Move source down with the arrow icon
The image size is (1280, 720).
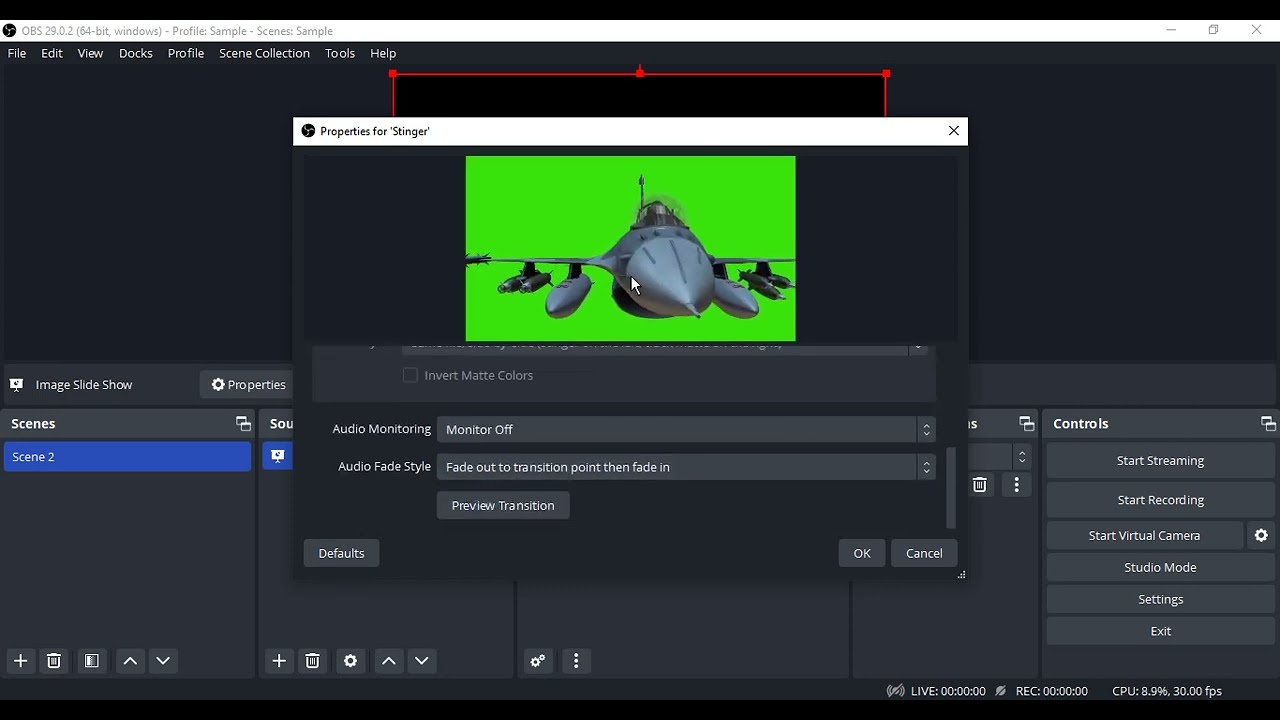click(422, 661)
